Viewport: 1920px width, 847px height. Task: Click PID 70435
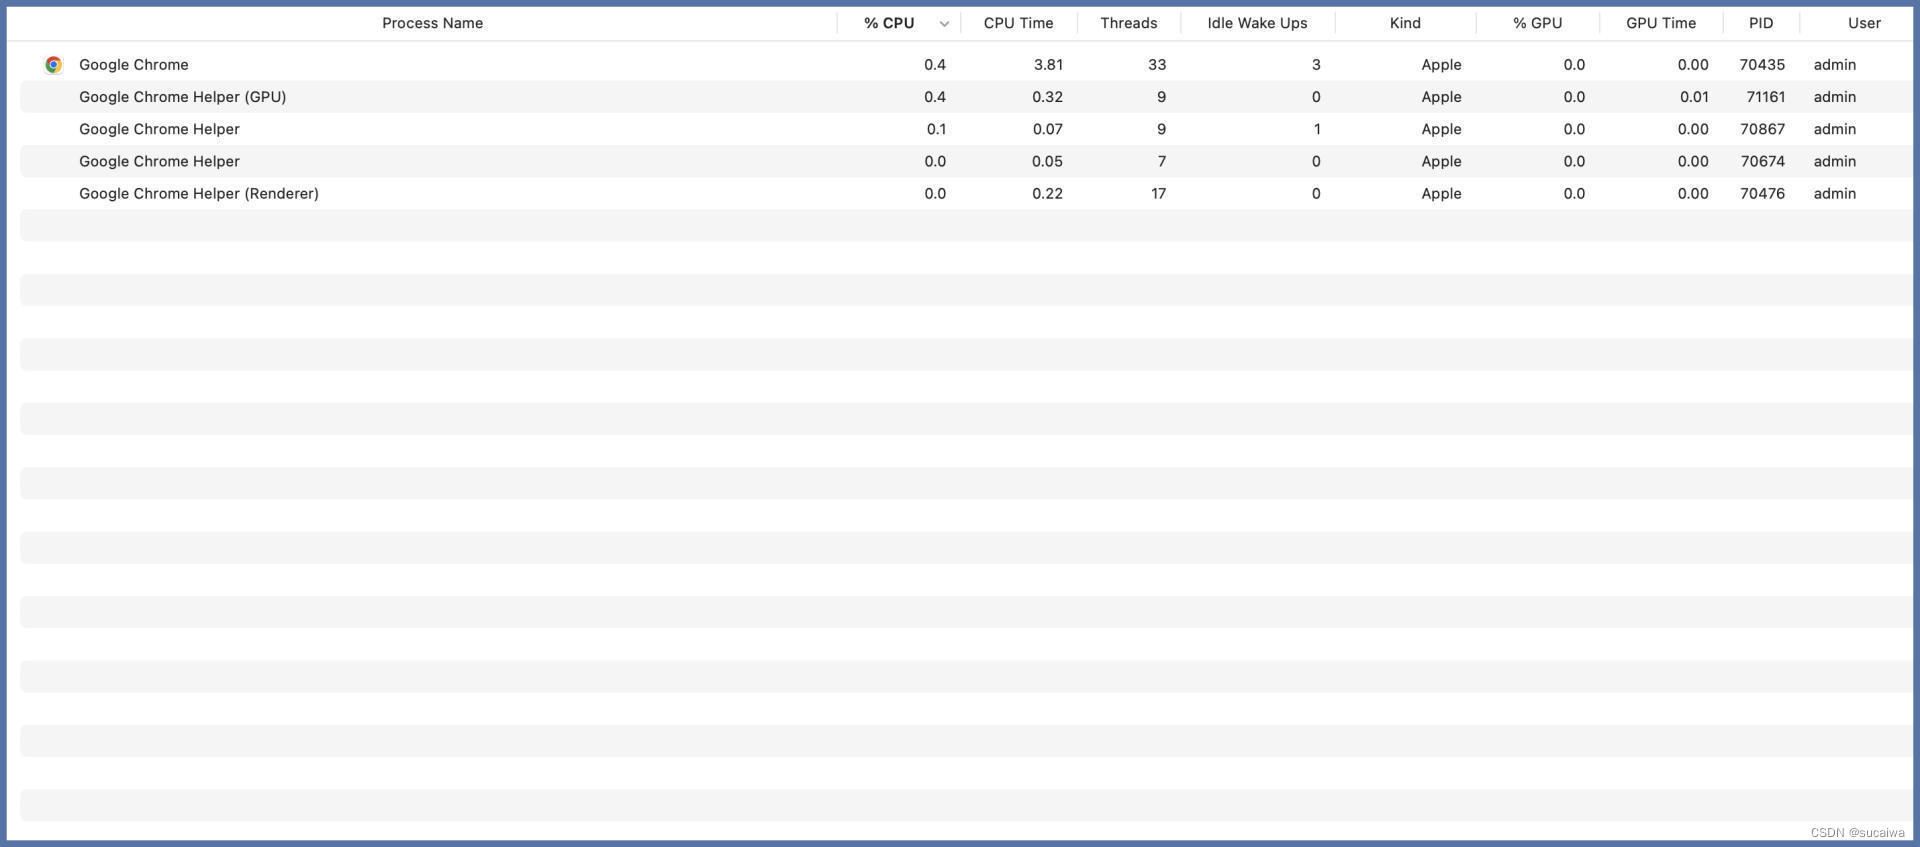pos(1762,65)
